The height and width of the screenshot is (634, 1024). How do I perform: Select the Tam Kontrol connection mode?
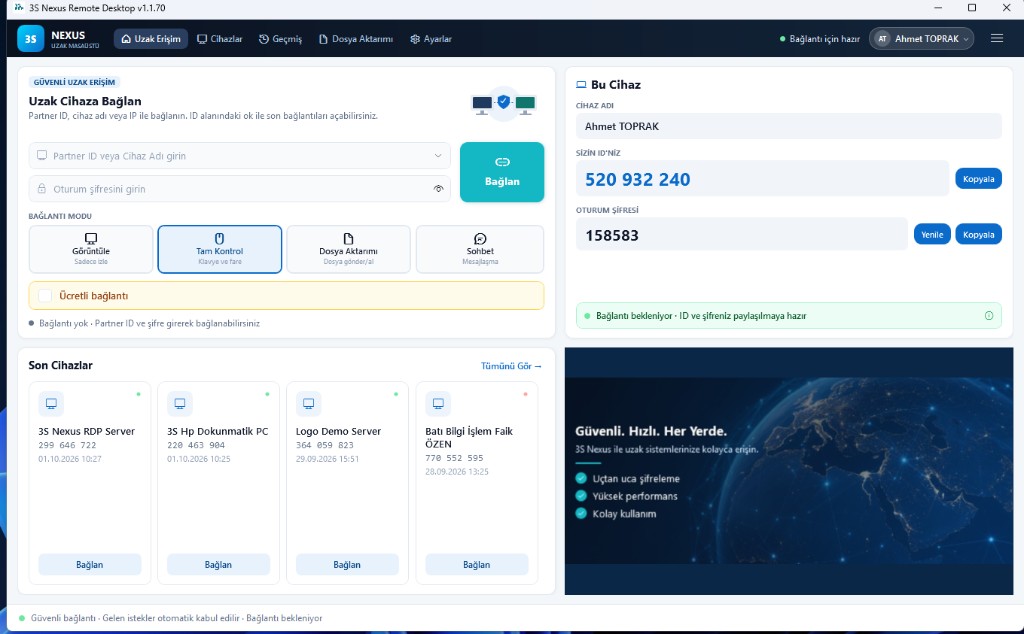point(219,249)
